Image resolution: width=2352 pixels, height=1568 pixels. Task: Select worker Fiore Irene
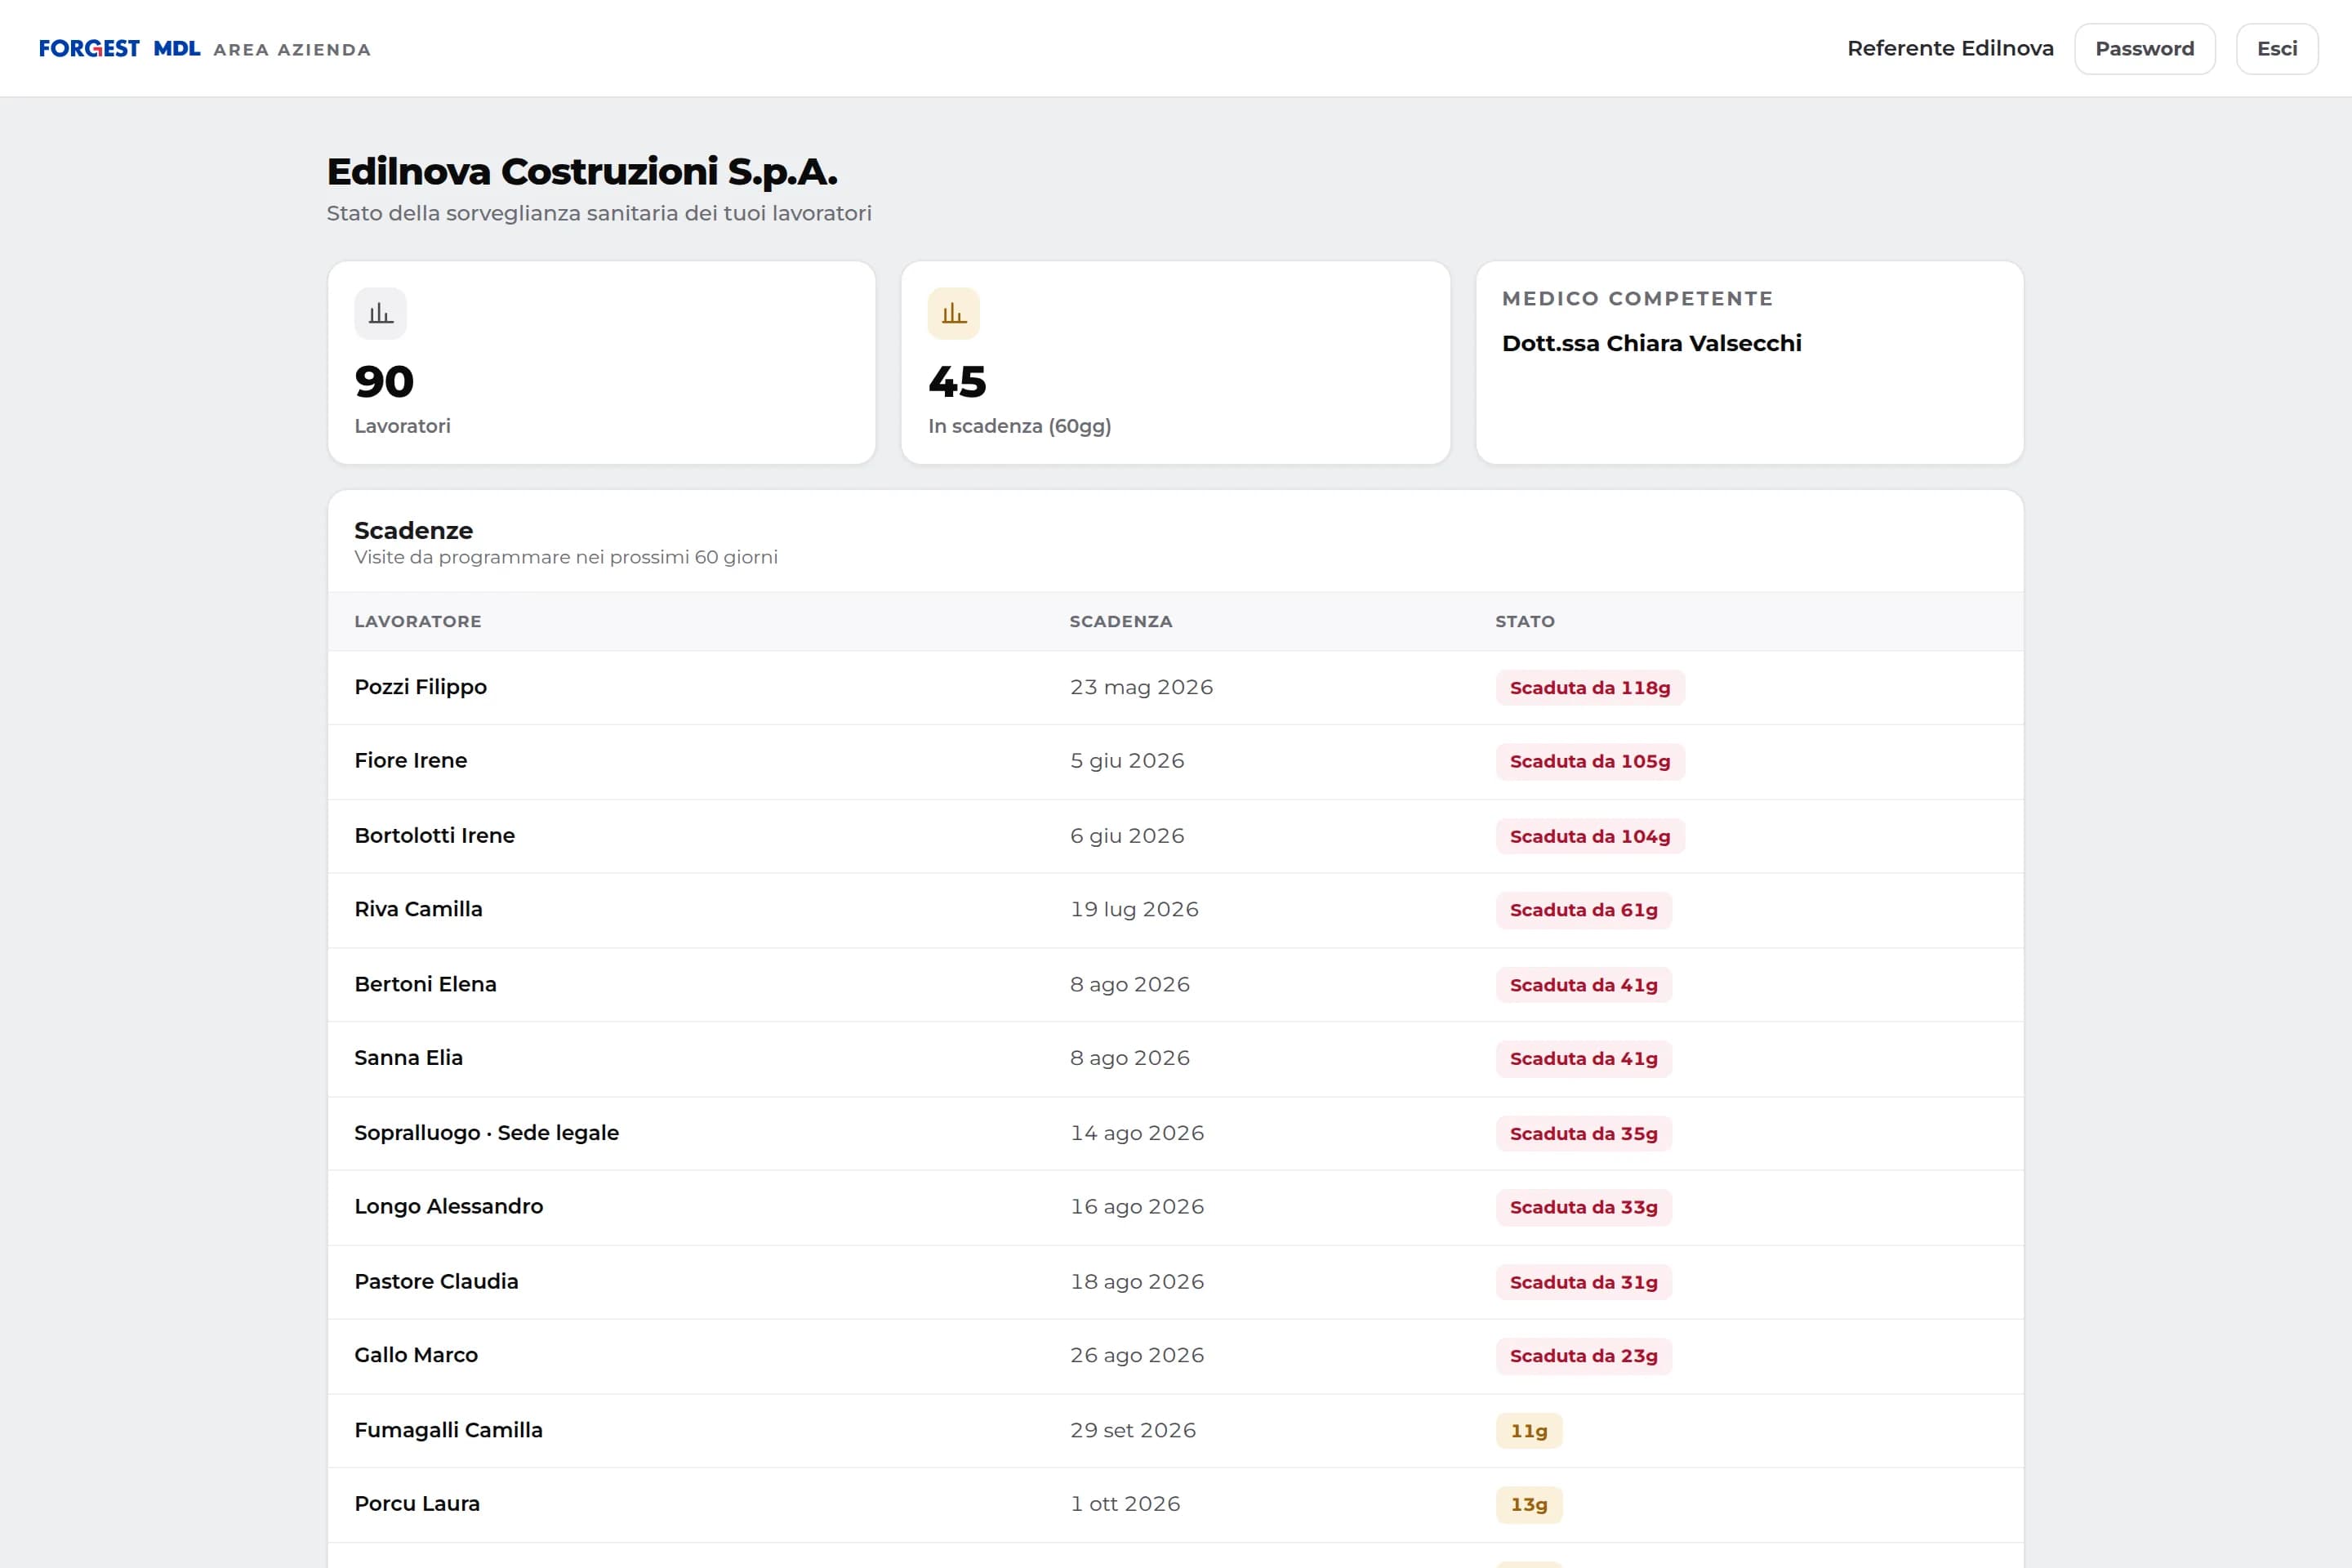tap(411, 760)
